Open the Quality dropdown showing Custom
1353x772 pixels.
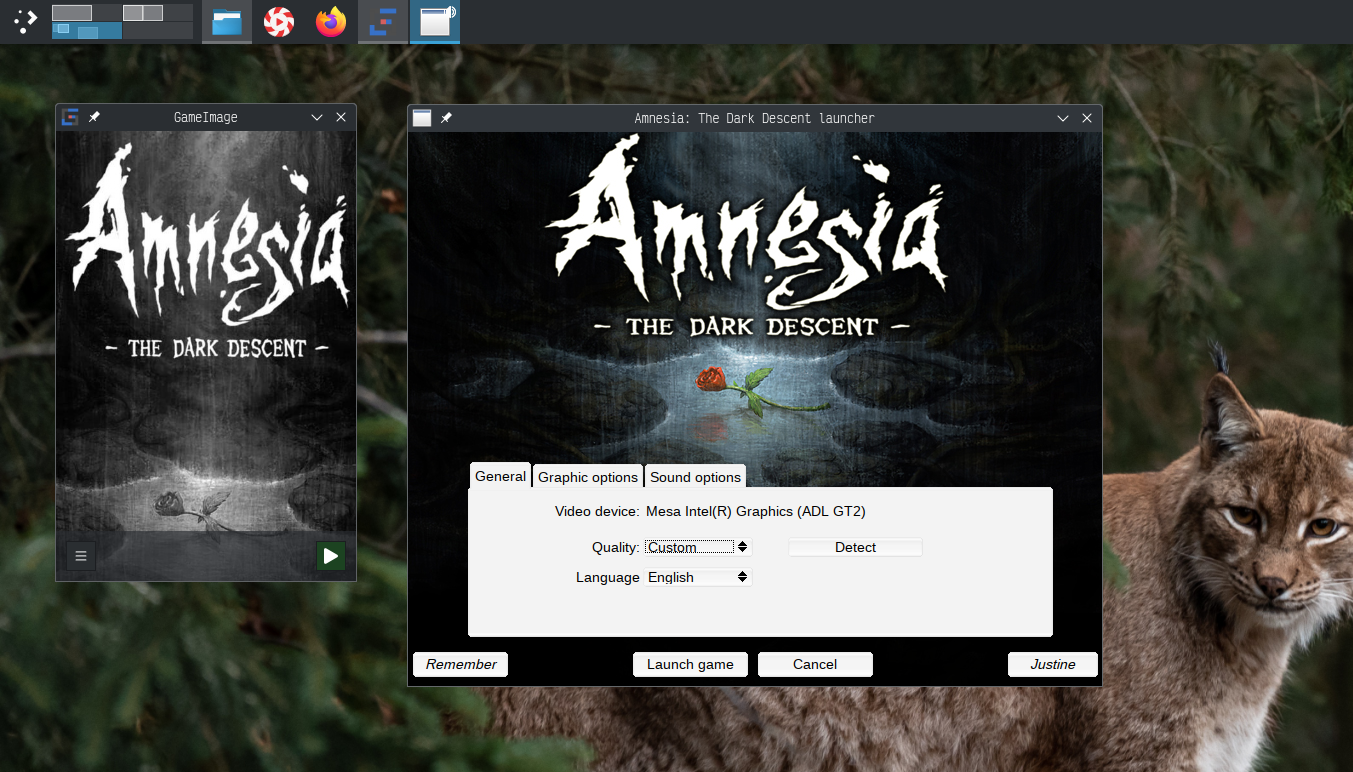pos(698,547)
